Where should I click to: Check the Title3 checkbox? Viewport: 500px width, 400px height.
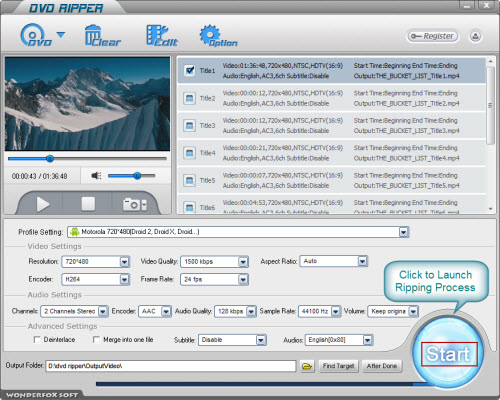tap(190, 125)
